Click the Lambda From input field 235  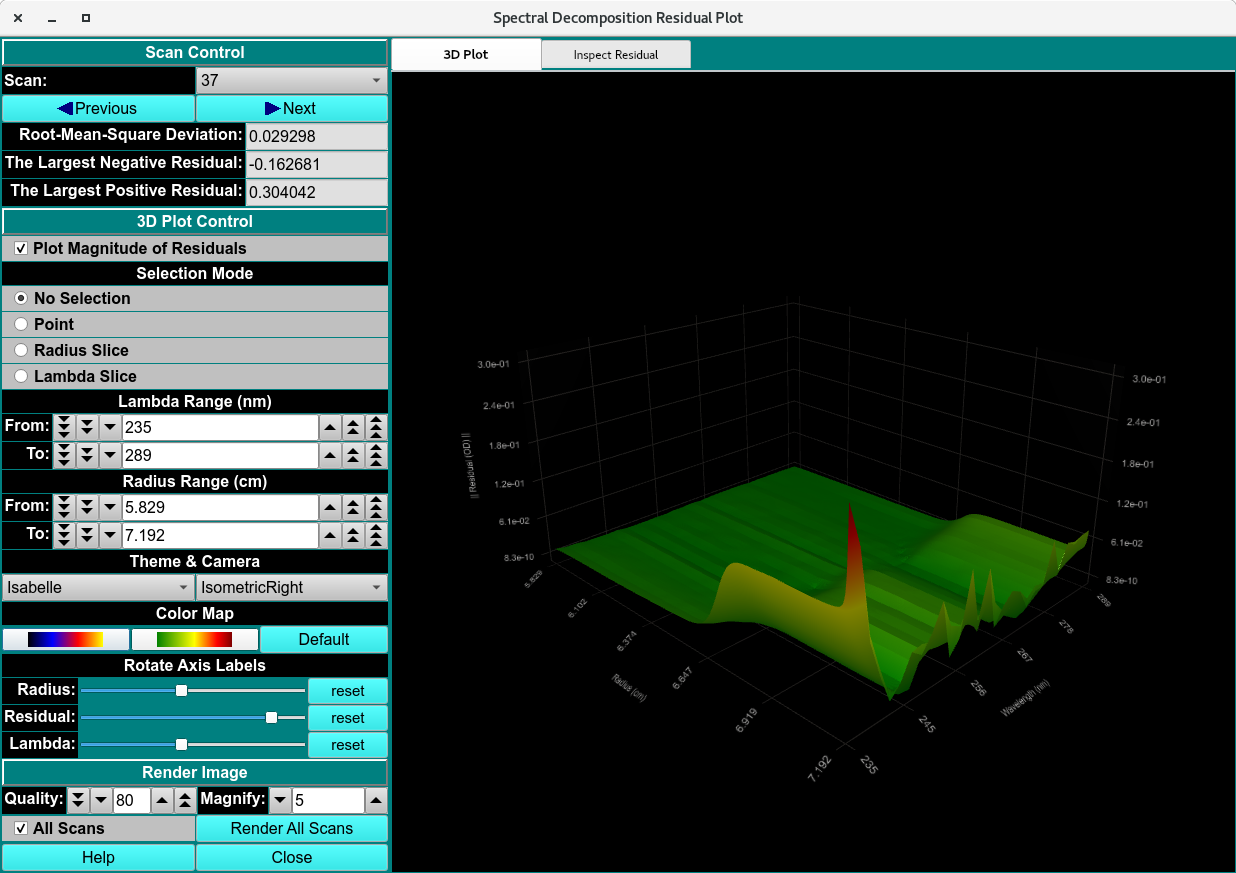tap(220, 427)
